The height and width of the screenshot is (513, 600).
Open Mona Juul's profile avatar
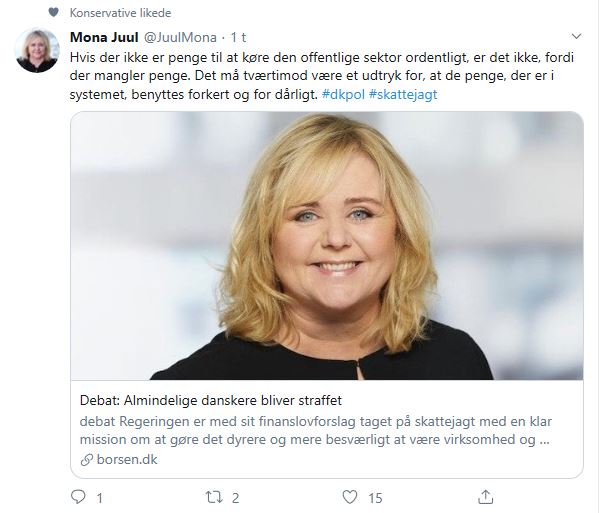[37, 49]
